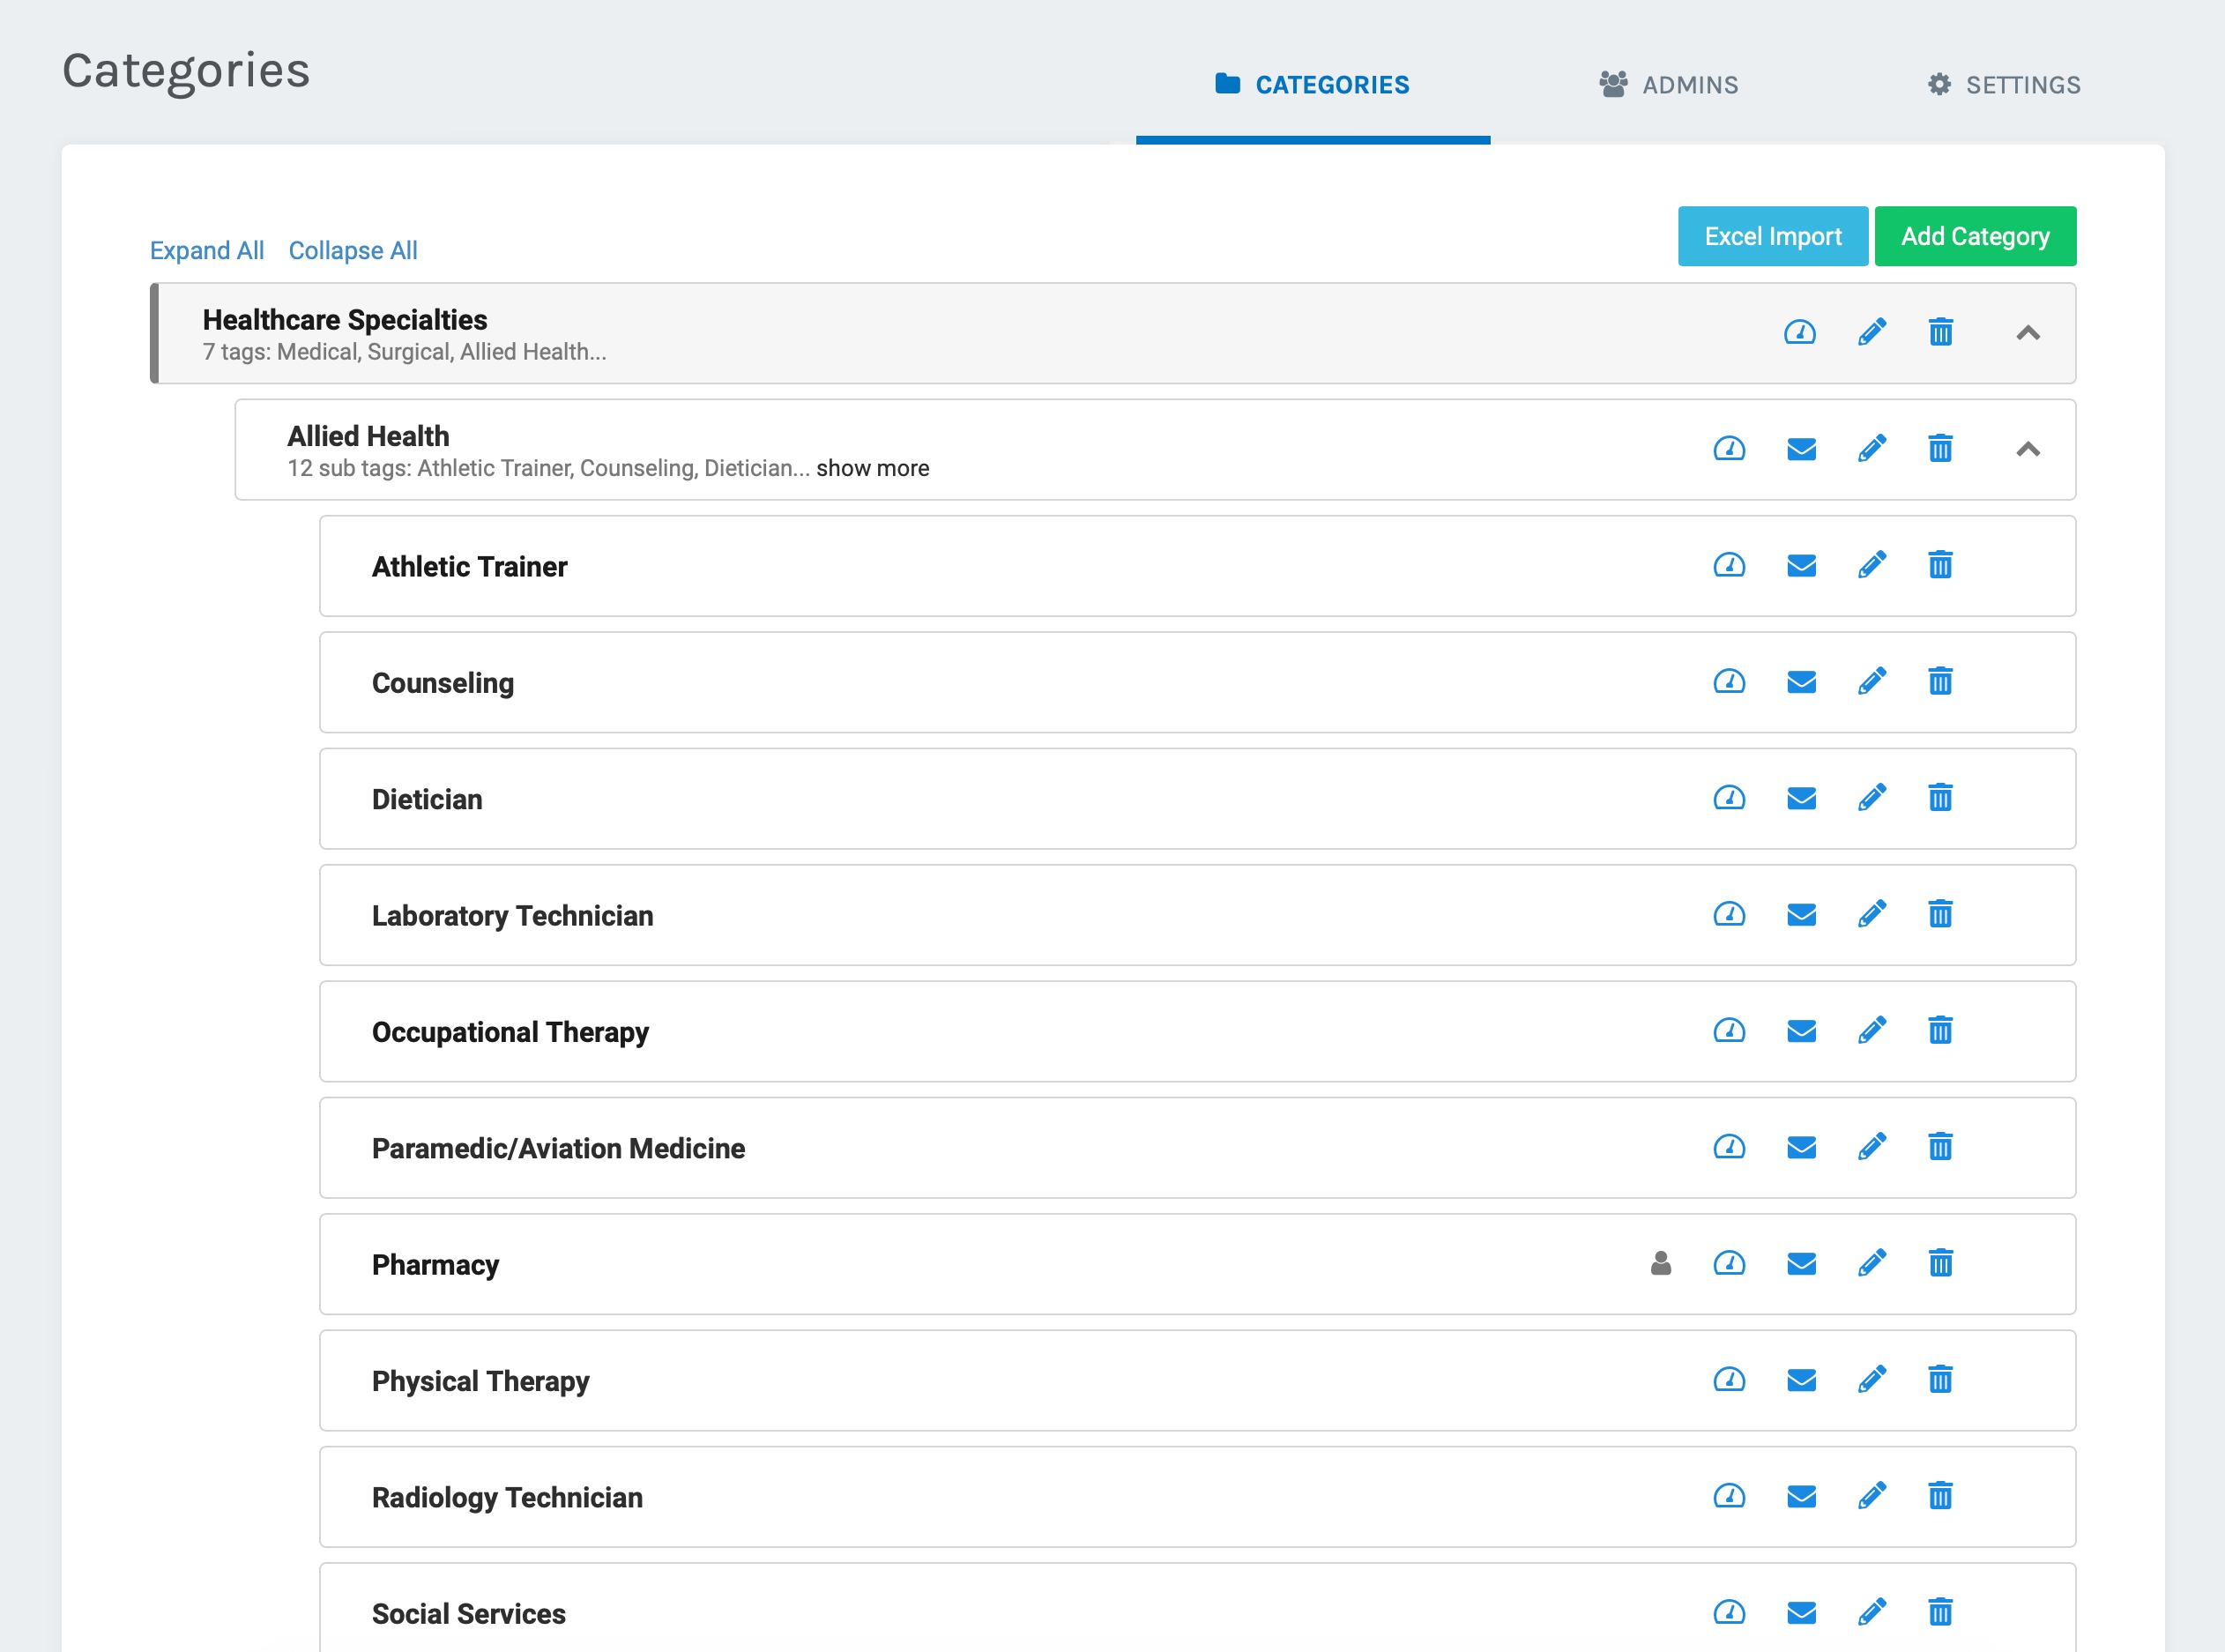The image size is (2225, 1652).
Task: Click the Add Category button
Action: click(1974, 236)
